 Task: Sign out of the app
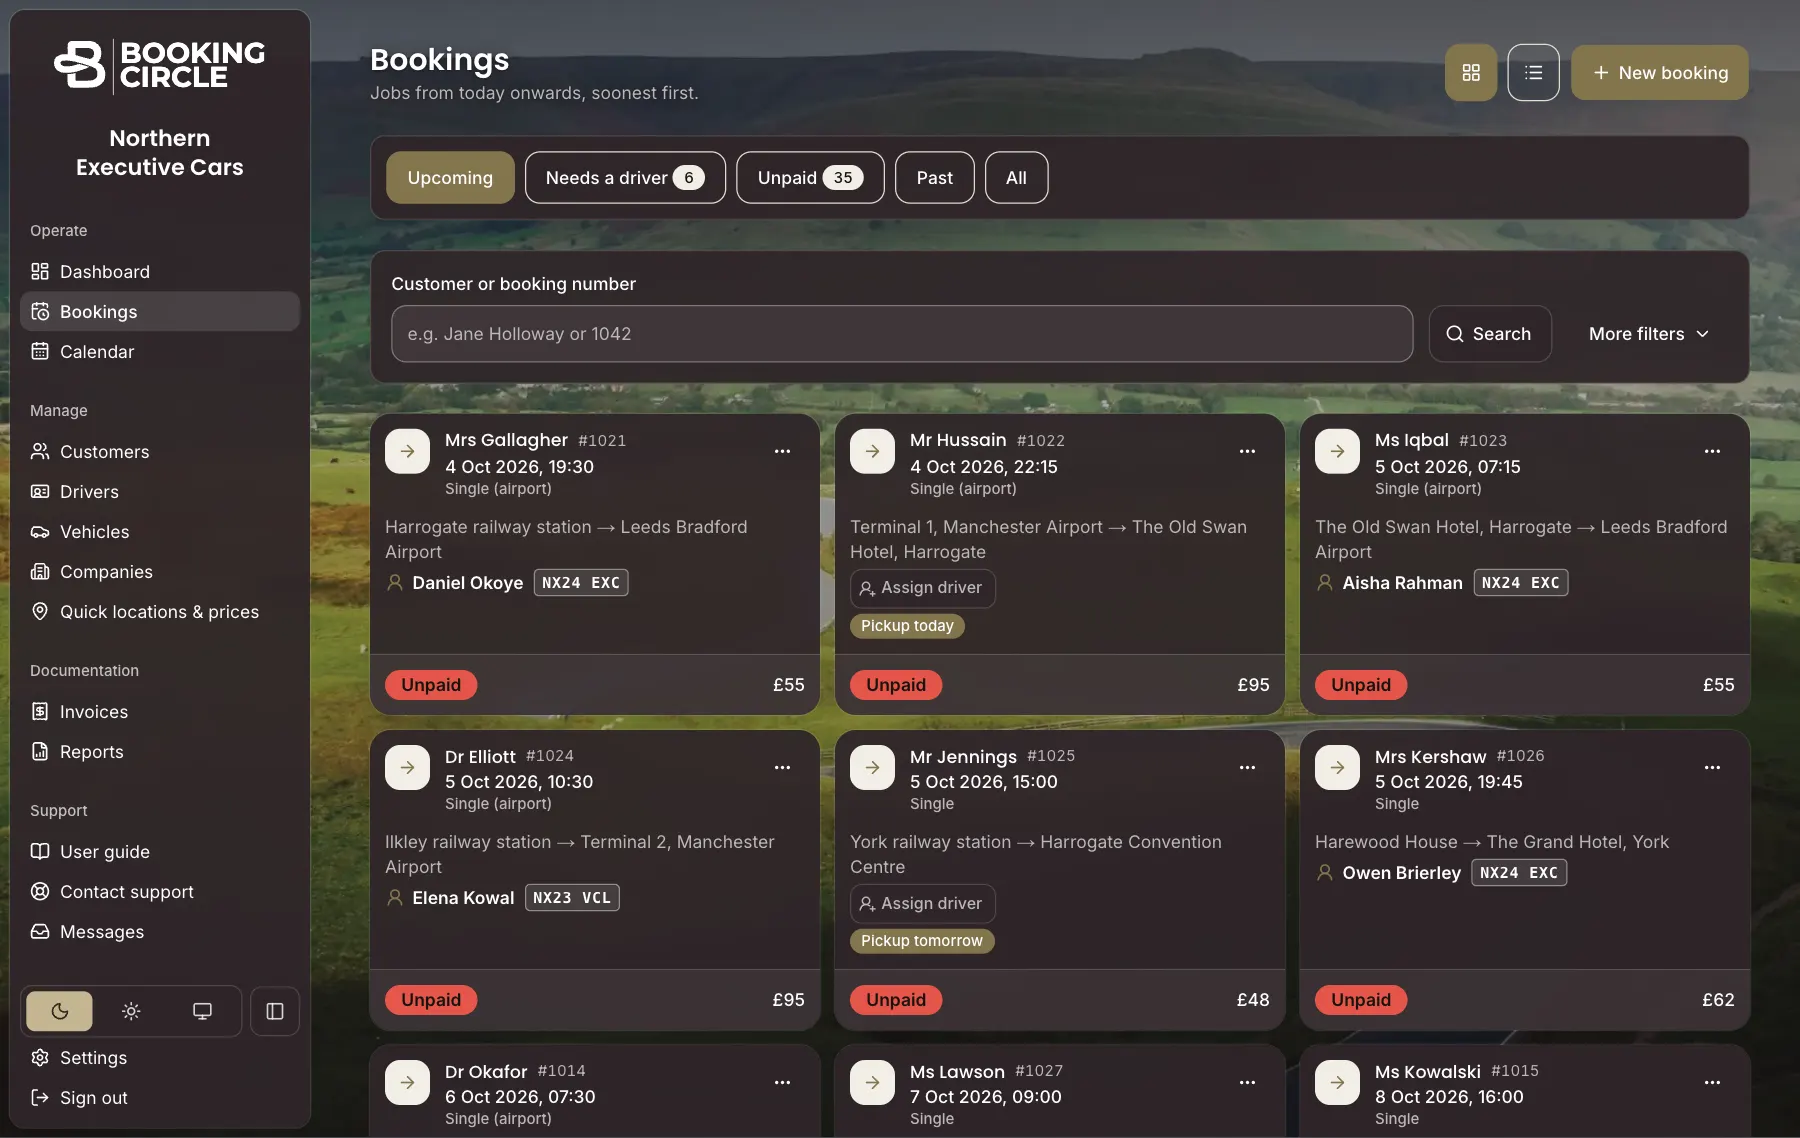(160, 1098)
